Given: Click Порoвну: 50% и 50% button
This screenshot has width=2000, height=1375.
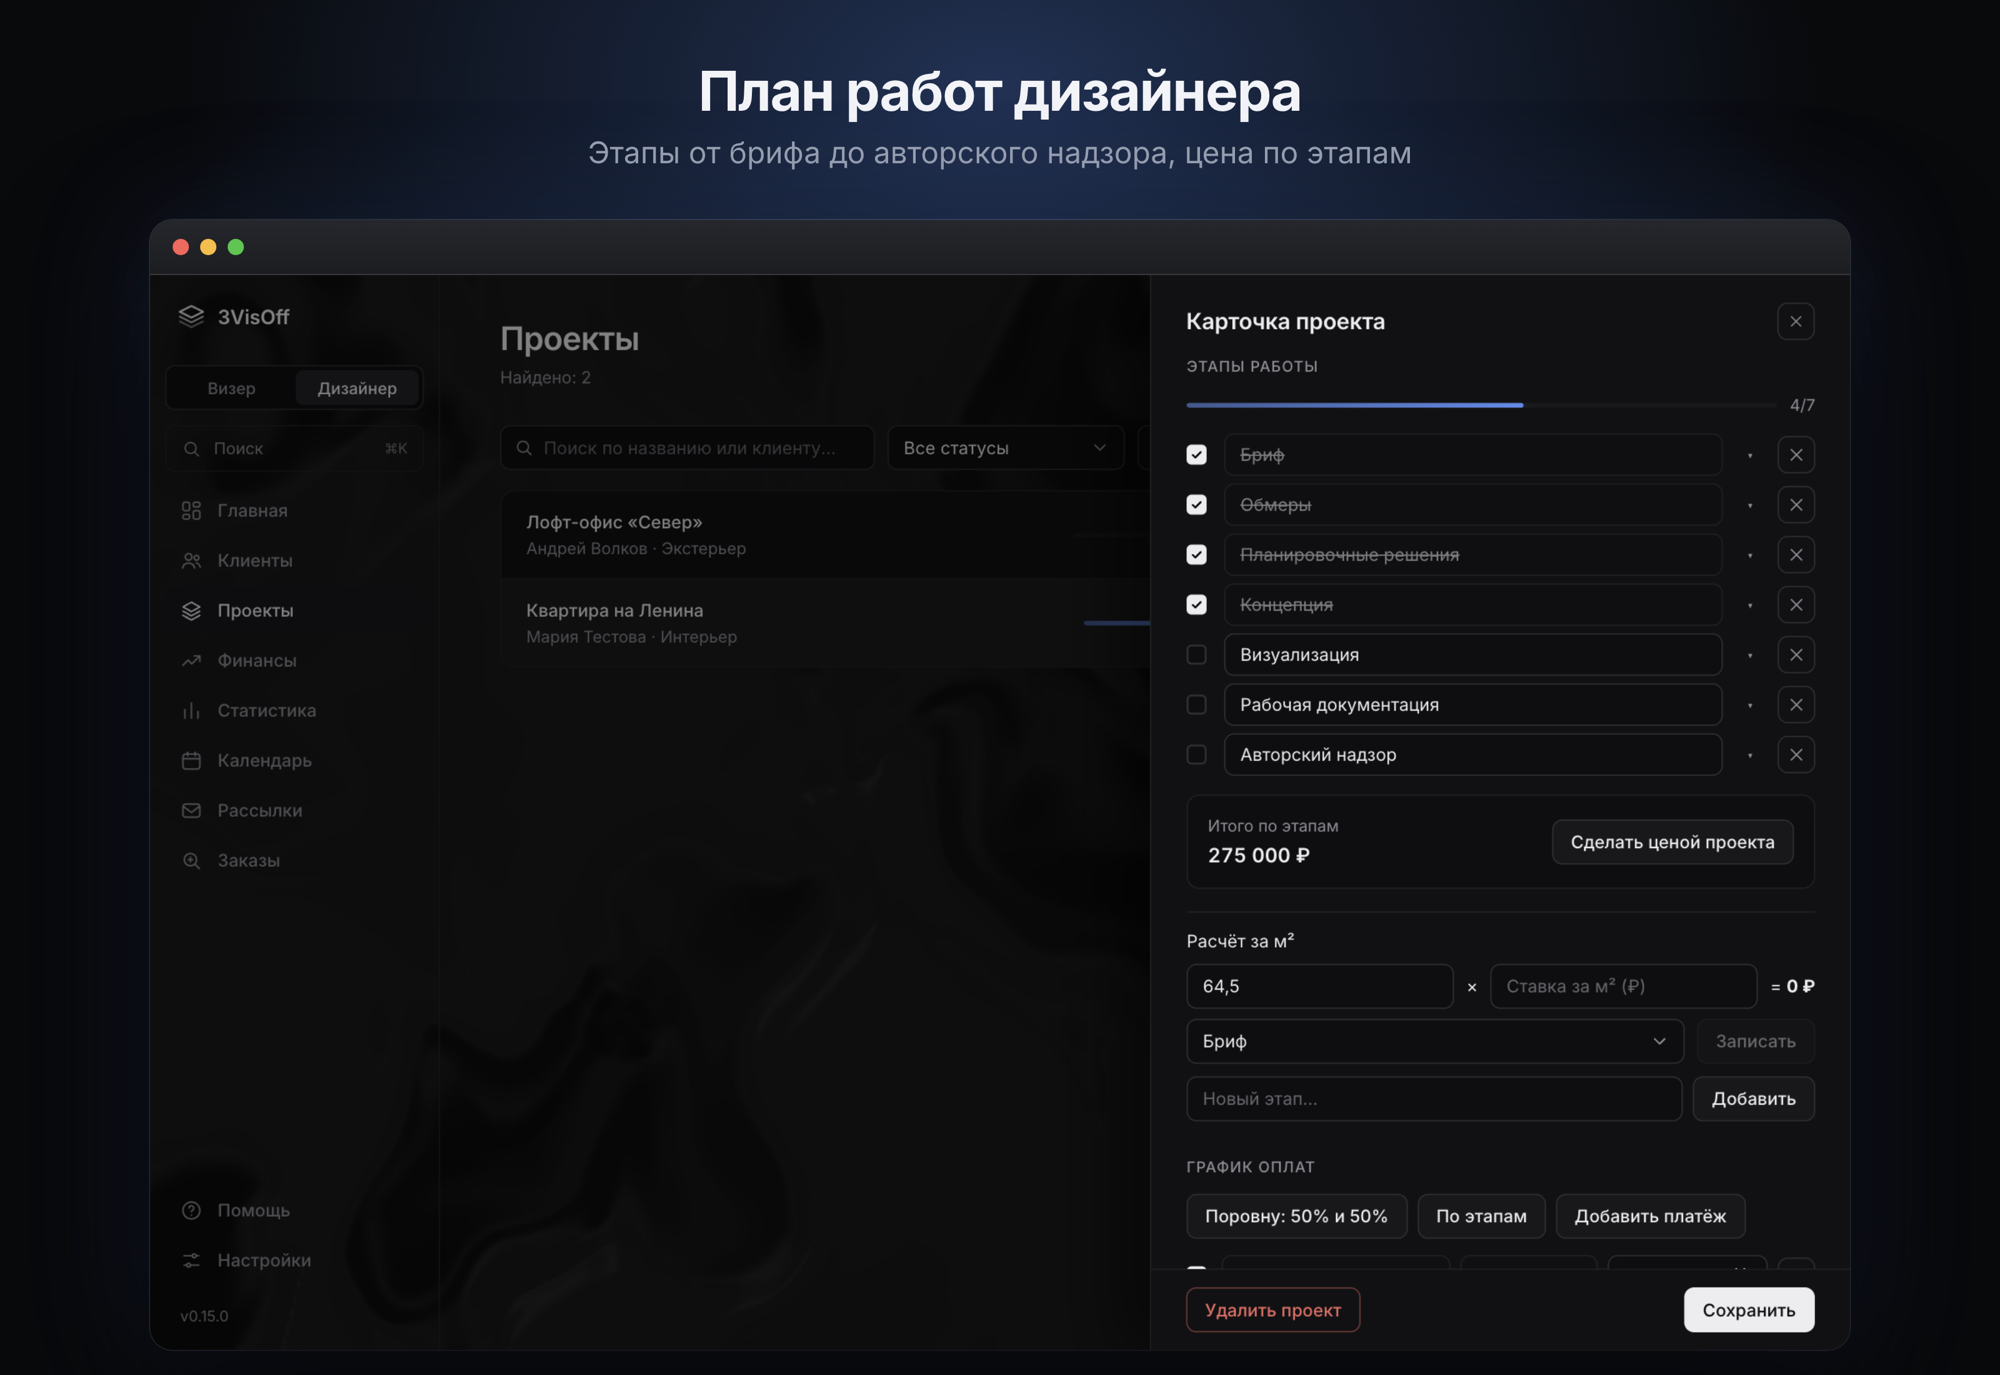Looking at the screenshot, I should point(1296,1216).
